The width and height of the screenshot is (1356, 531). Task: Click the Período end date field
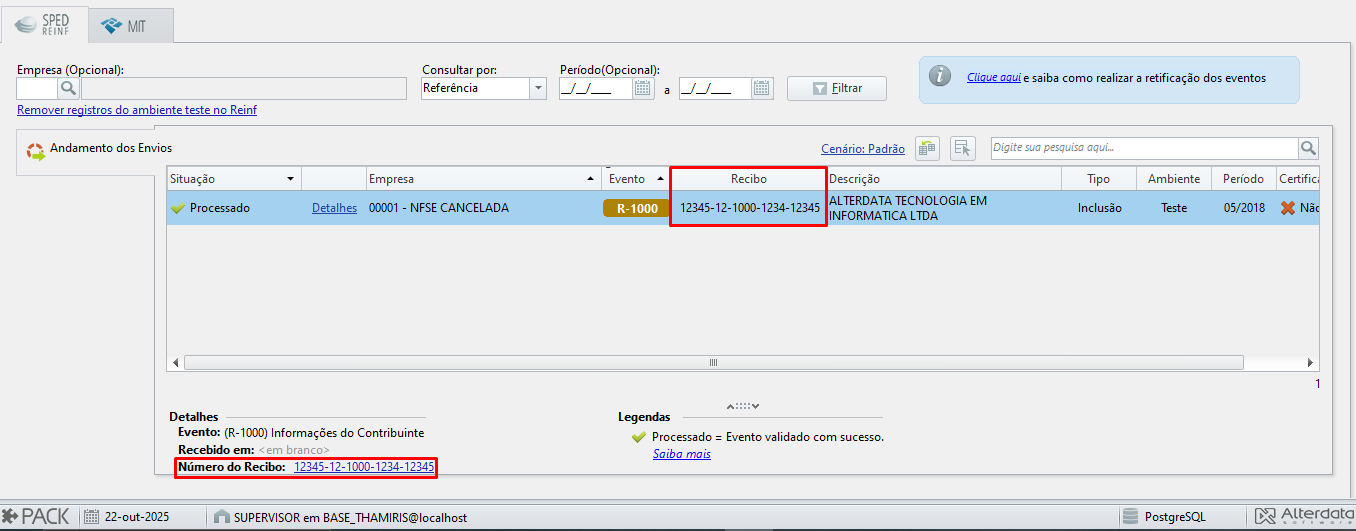coord(715,88)
